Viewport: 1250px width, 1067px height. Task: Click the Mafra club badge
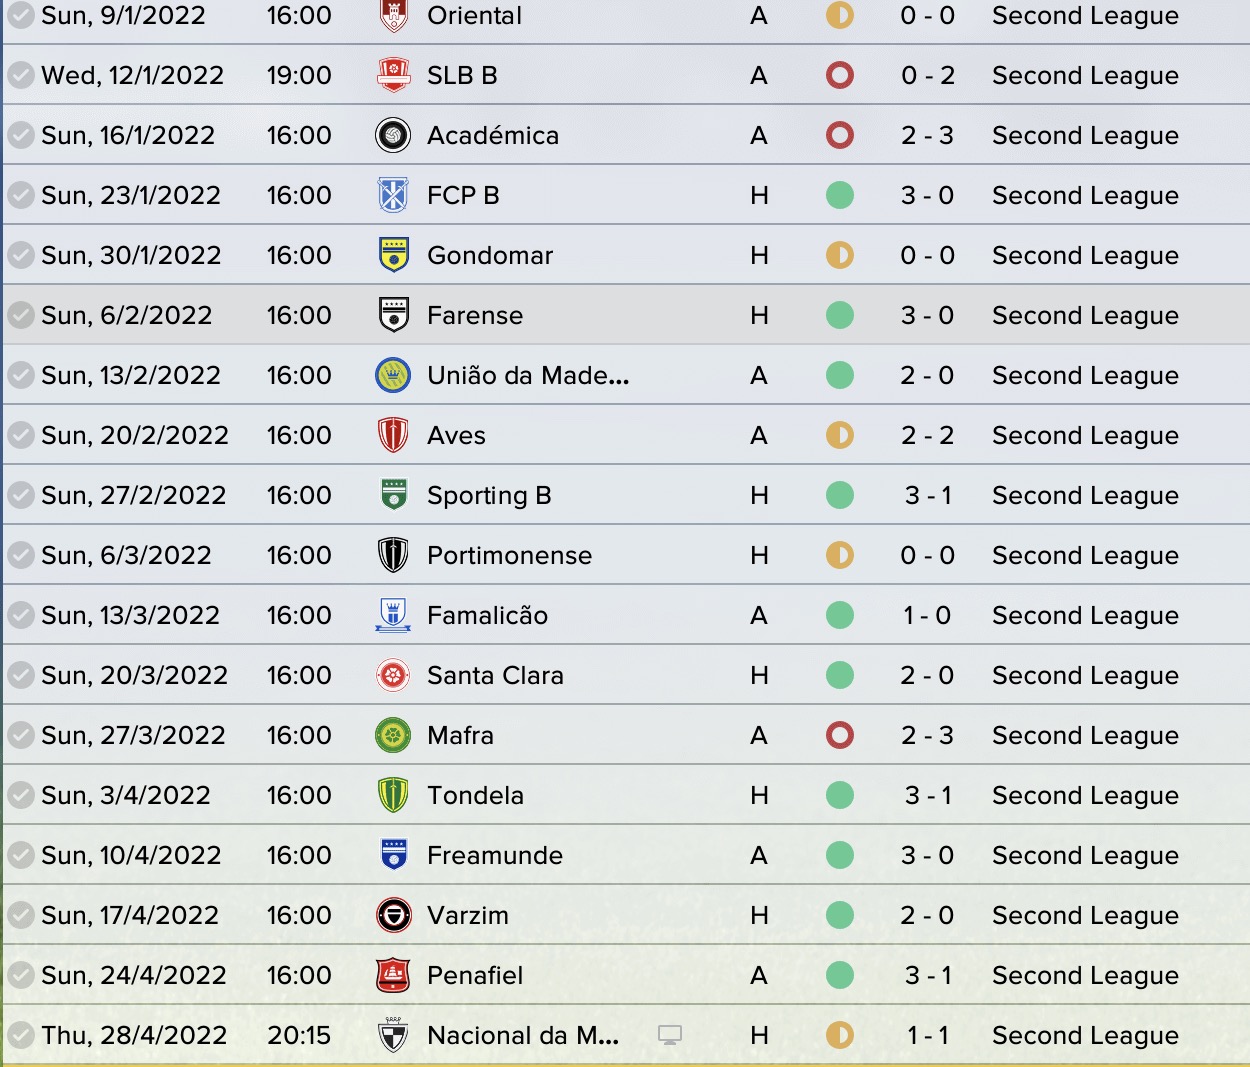pyautogui.click(x=393, y=735)
